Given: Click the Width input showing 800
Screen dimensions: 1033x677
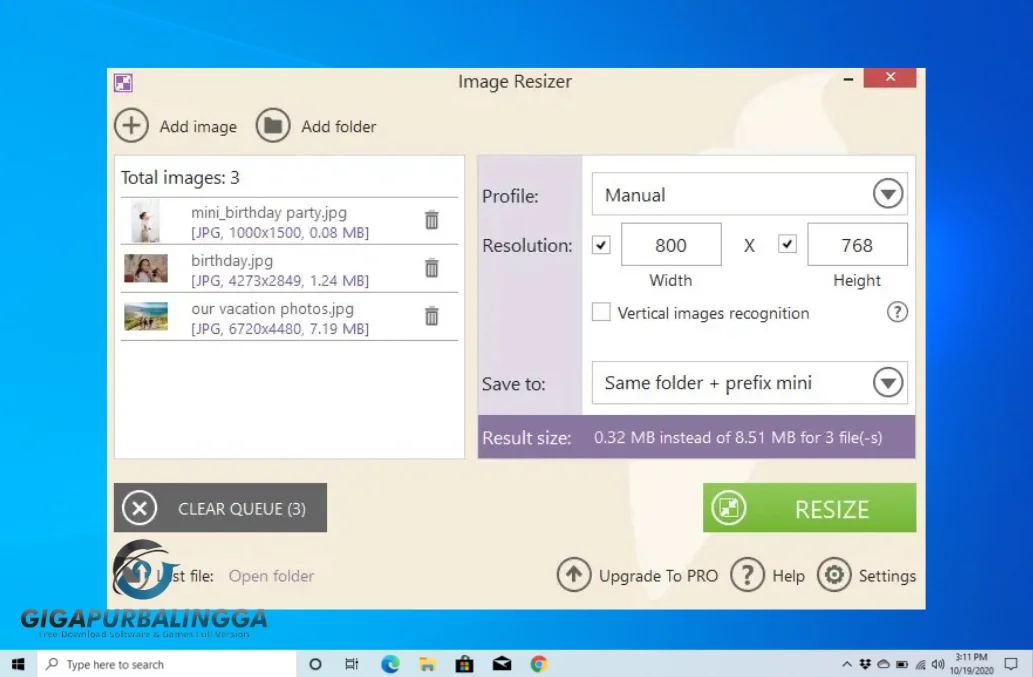Looking at the screenshot, I should (671, 244).
